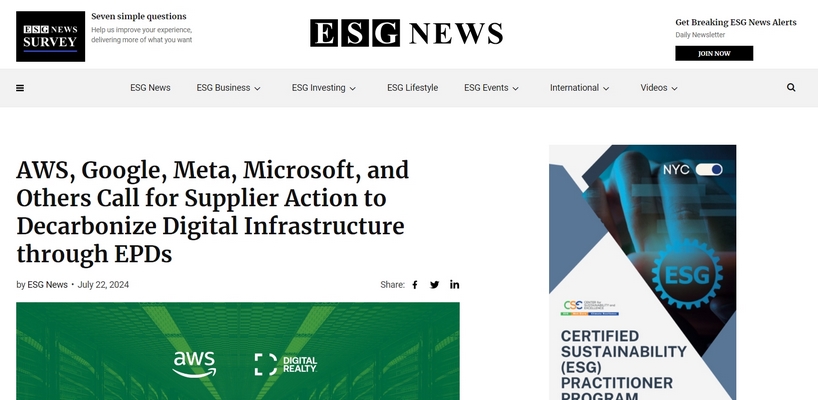Expand the International dropdown

click(579, 88)
